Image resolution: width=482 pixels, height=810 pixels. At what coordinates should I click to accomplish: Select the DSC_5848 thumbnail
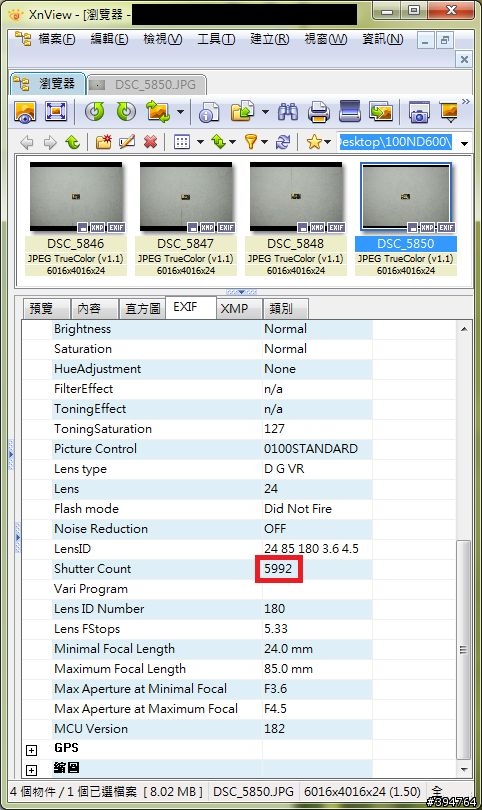pyautogui.click(x=296, y=219)
